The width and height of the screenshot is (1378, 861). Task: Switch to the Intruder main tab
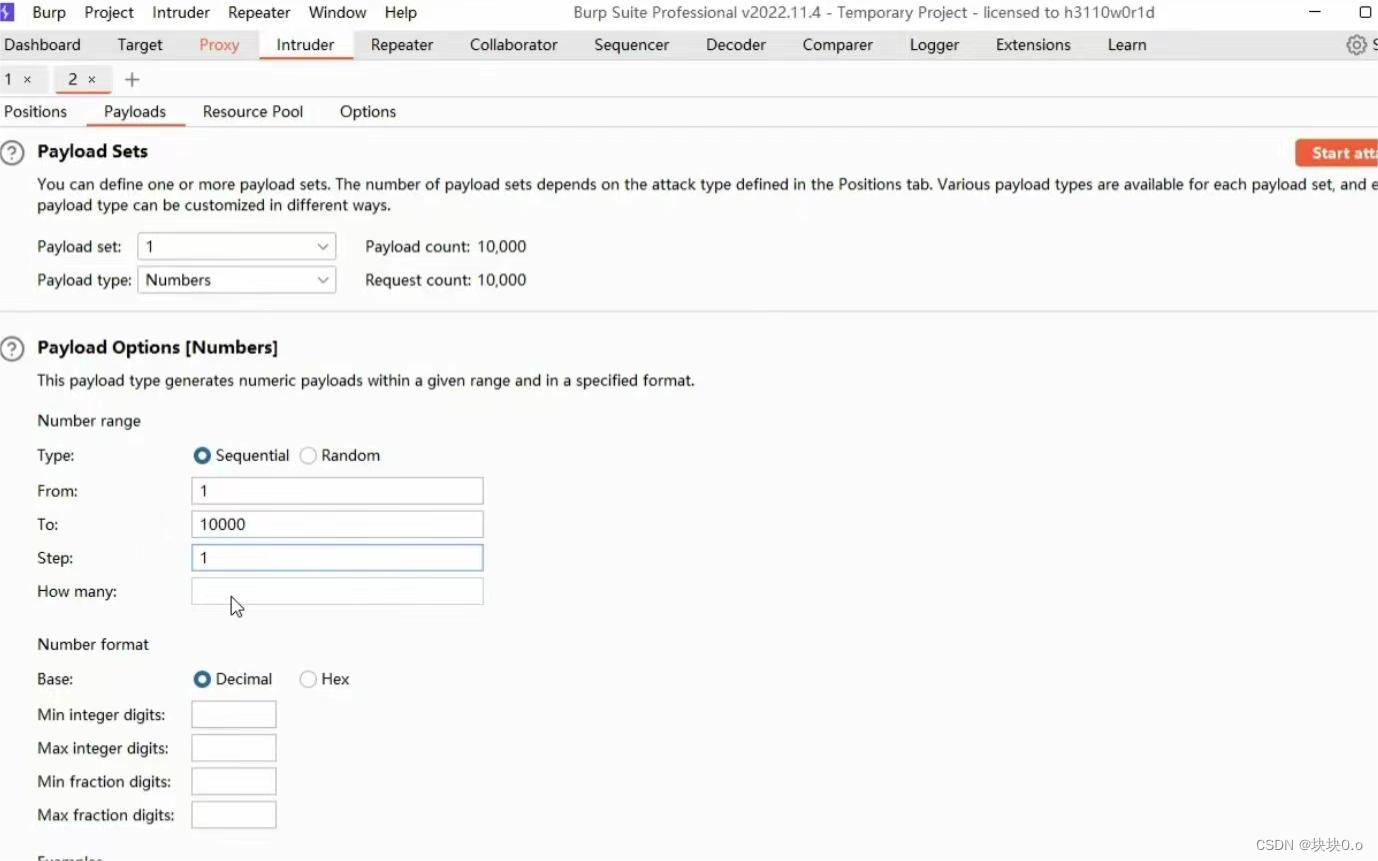305,45
